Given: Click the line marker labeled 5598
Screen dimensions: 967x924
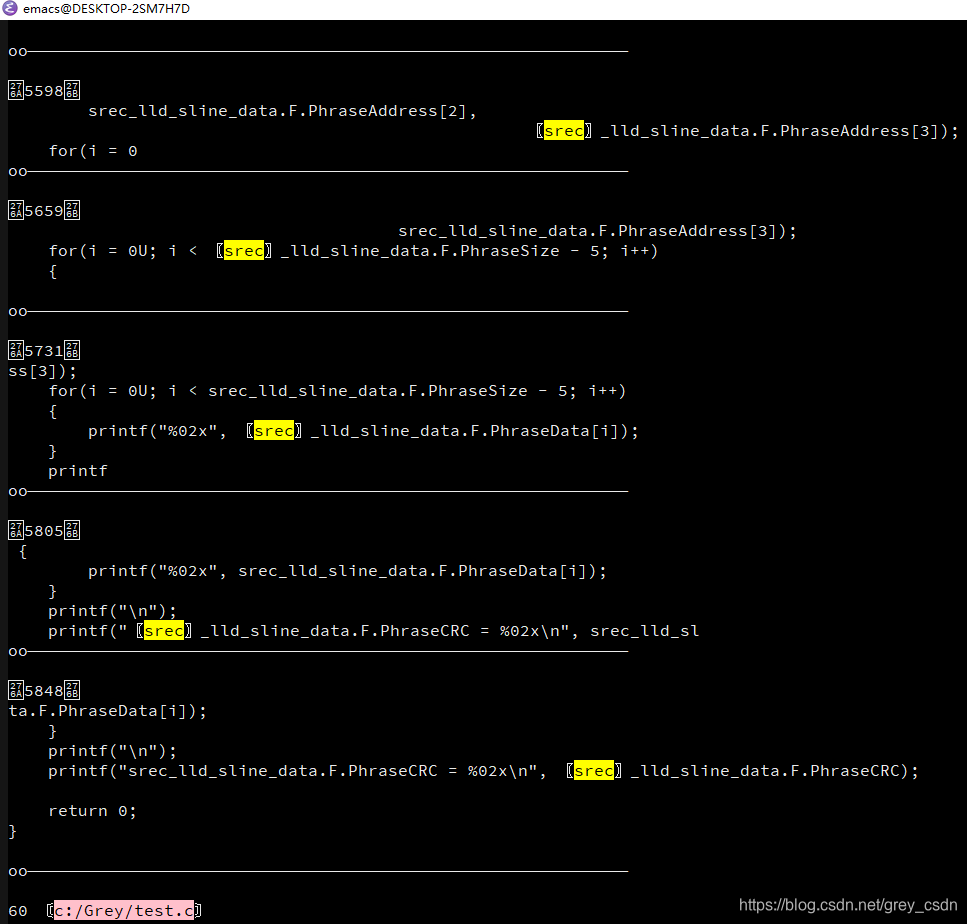Looking at the screenshot, I should tap(42, 89).
